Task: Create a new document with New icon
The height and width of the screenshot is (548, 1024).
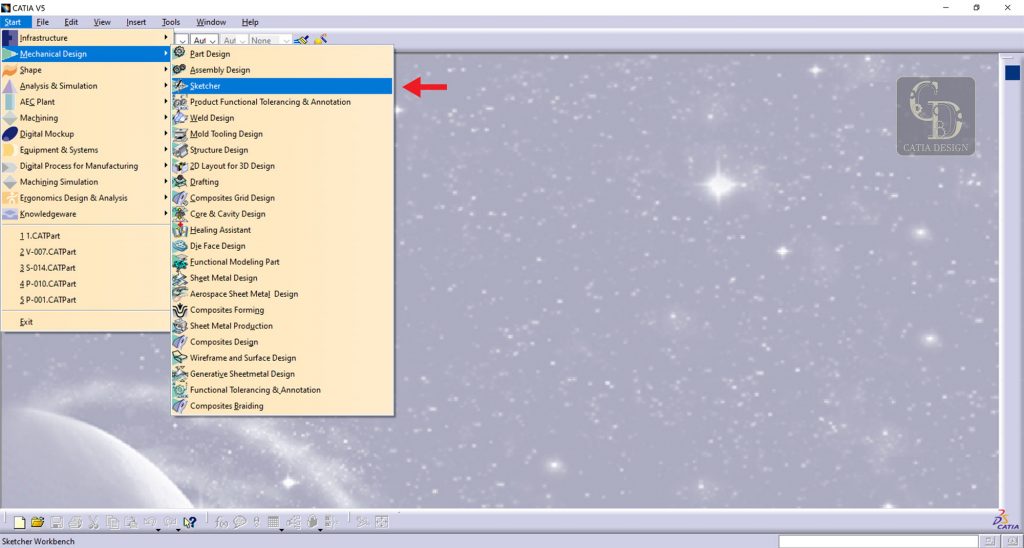Action: tap(20, 523)
